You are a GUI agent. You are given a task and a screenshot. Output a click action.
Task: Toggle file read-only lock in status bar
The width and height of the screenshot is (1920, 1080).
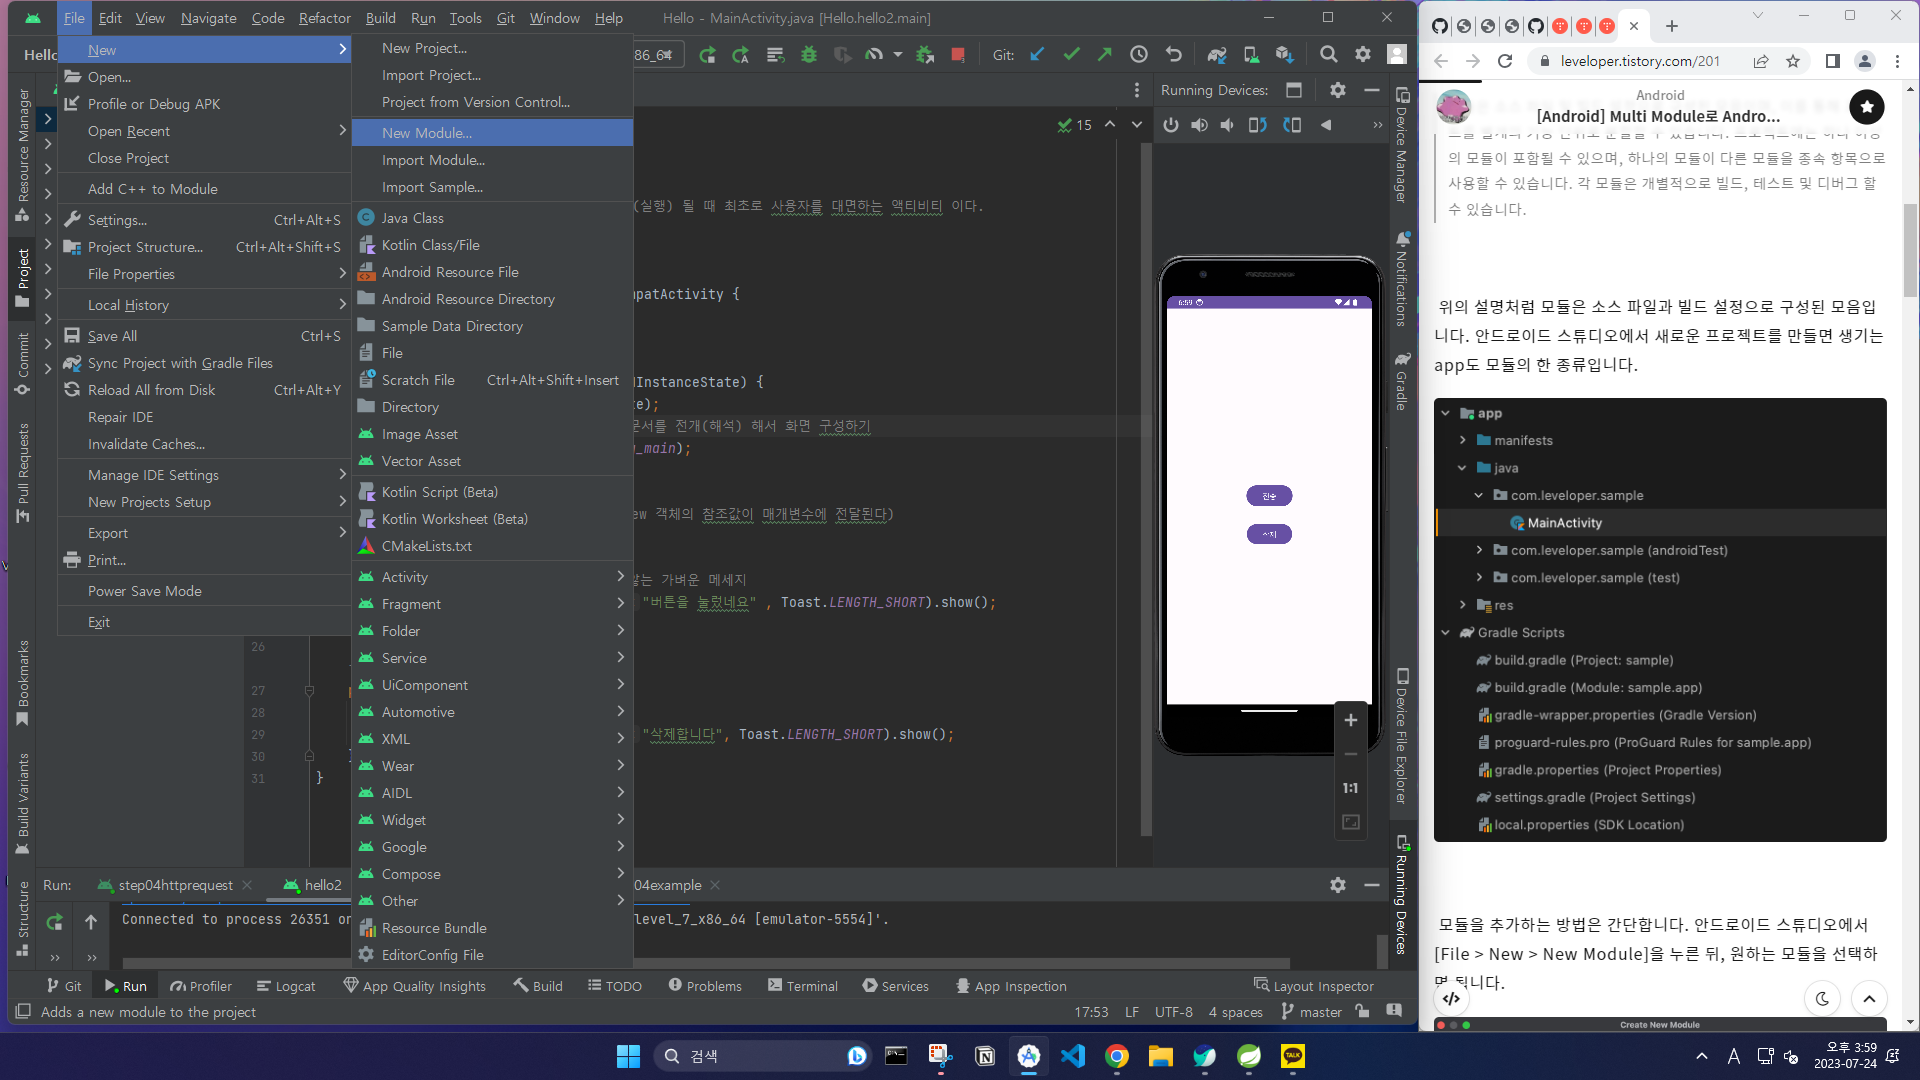click(x=1362, y=1012)
